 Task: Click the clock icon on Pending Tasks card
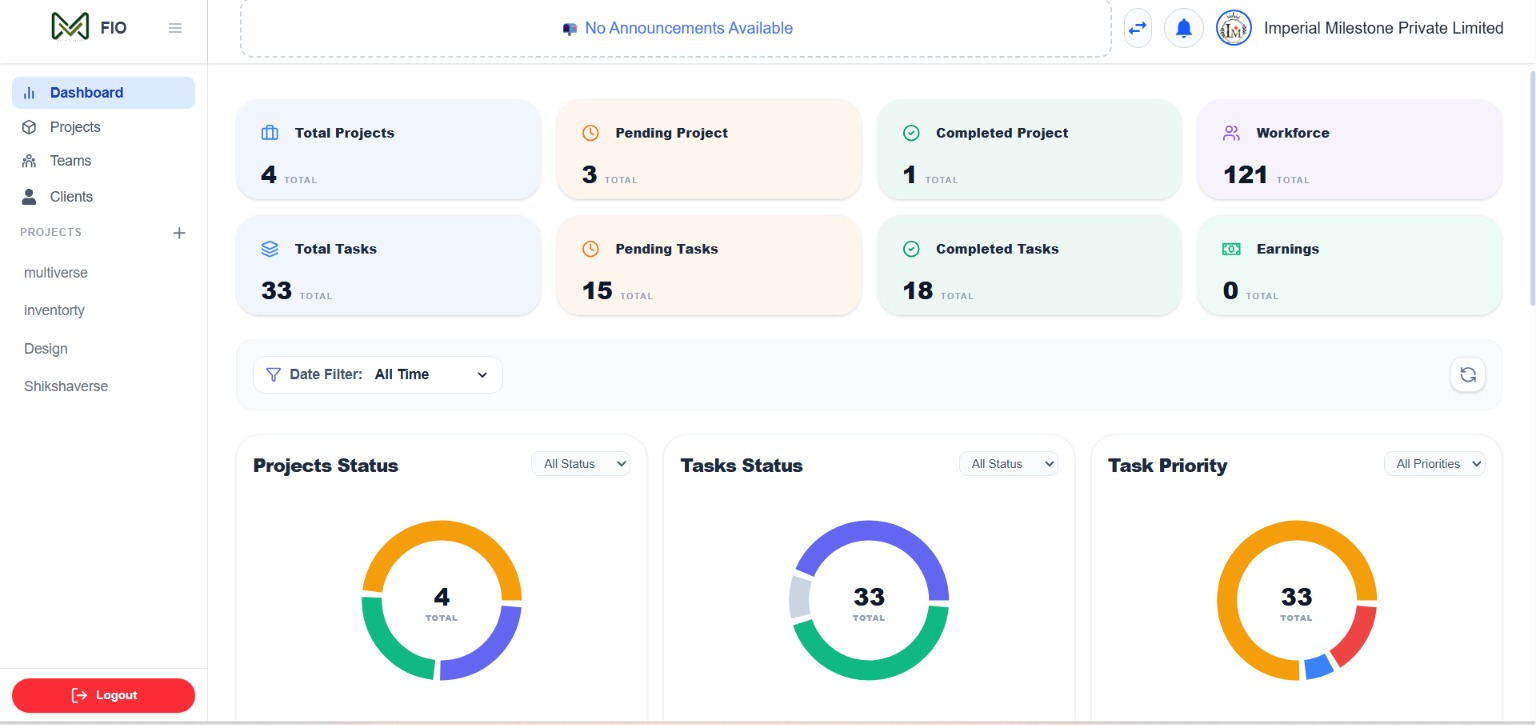click(x=590, y=249)
